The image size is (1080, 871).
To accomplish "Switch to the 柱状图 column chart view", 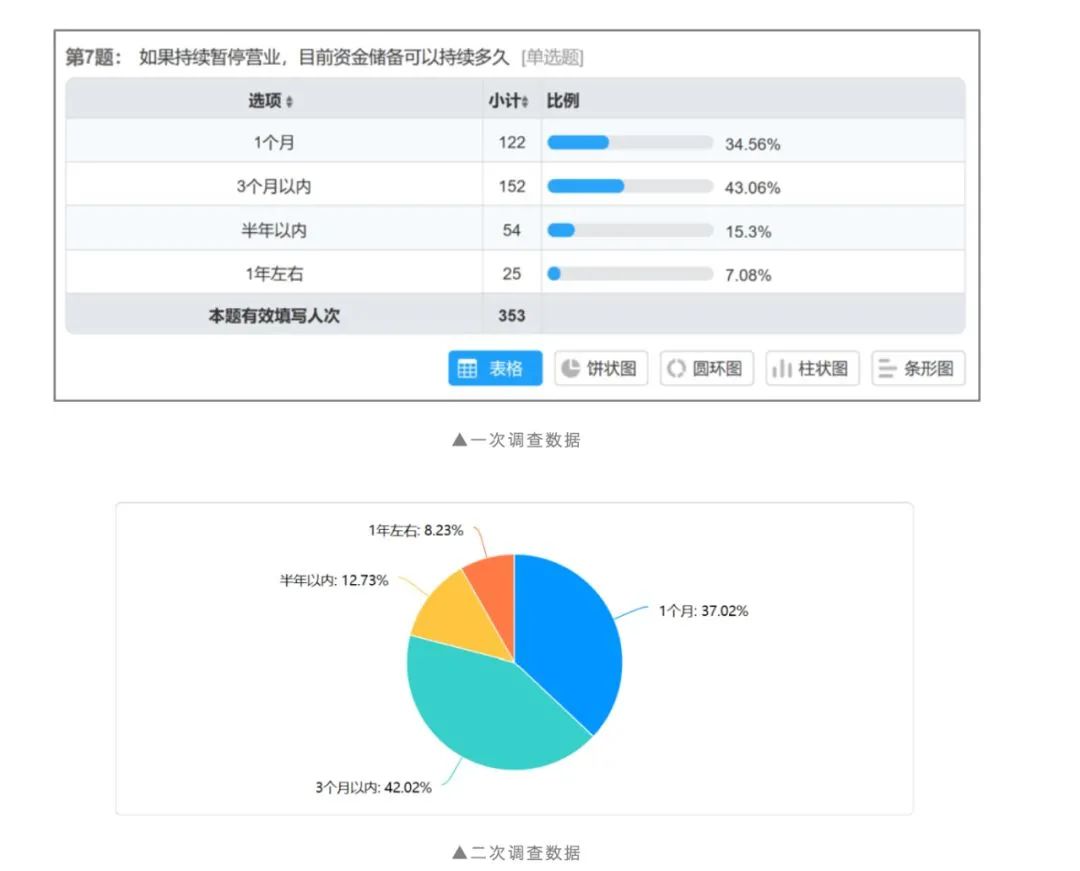I will pos(812,368).
